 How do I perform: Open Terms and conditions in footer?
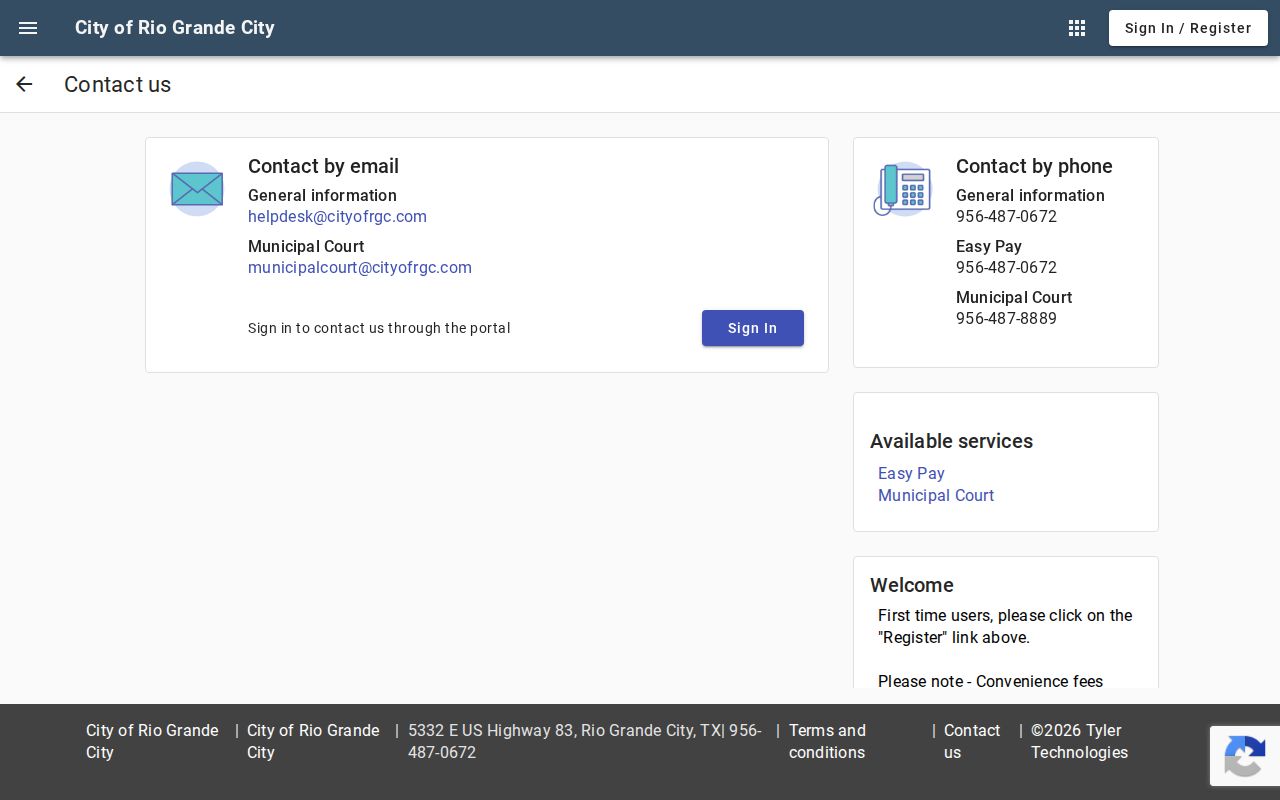827,742
